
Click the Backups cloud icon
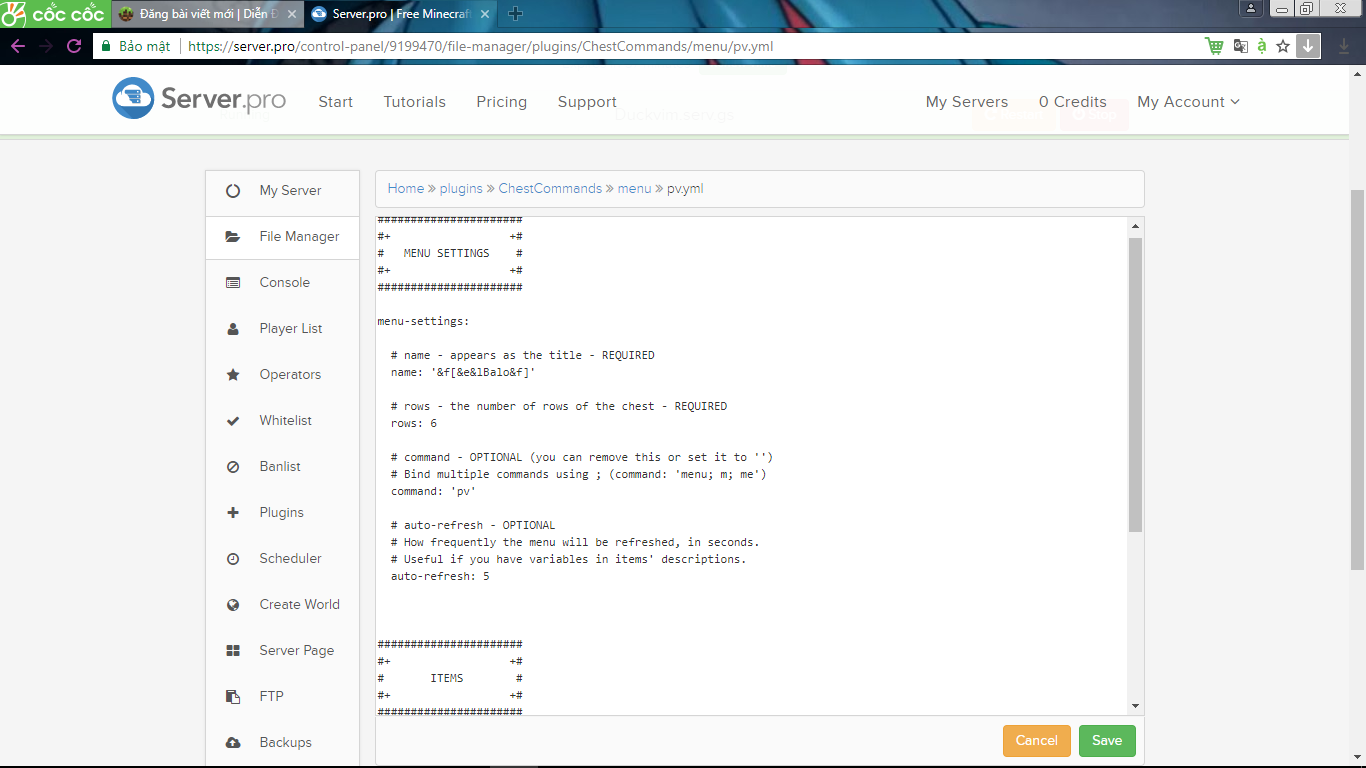[233, 743]
